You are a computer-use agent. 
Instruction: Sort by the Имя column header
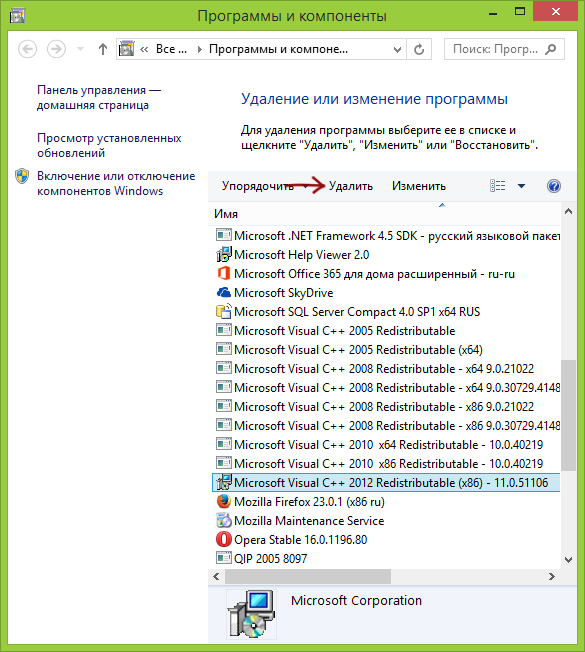226,214
